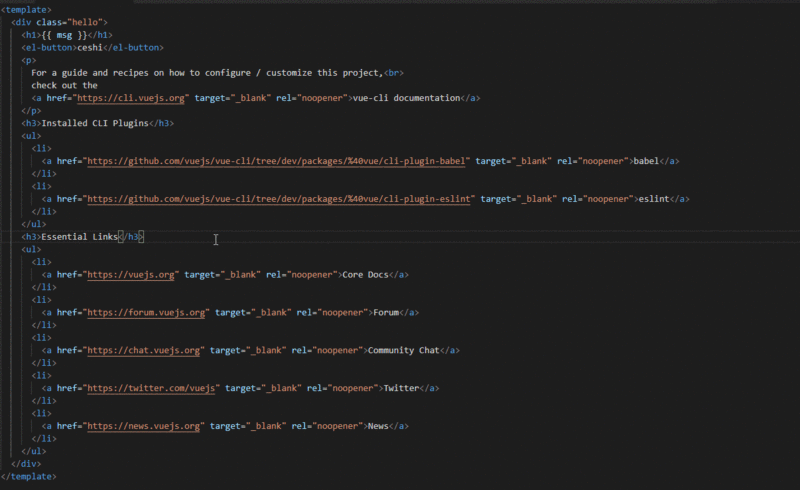
Task: Open the https://news.vuejs.org link
Action: 143,426
